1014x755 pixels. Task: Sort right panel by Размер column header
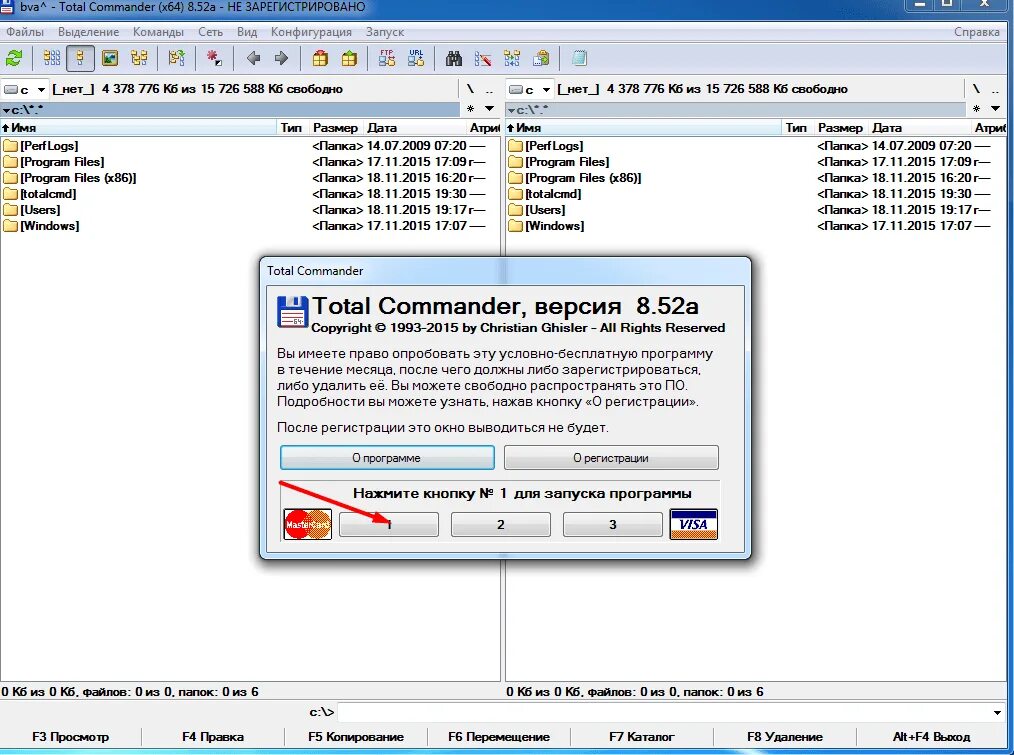[x=840, y=127]
